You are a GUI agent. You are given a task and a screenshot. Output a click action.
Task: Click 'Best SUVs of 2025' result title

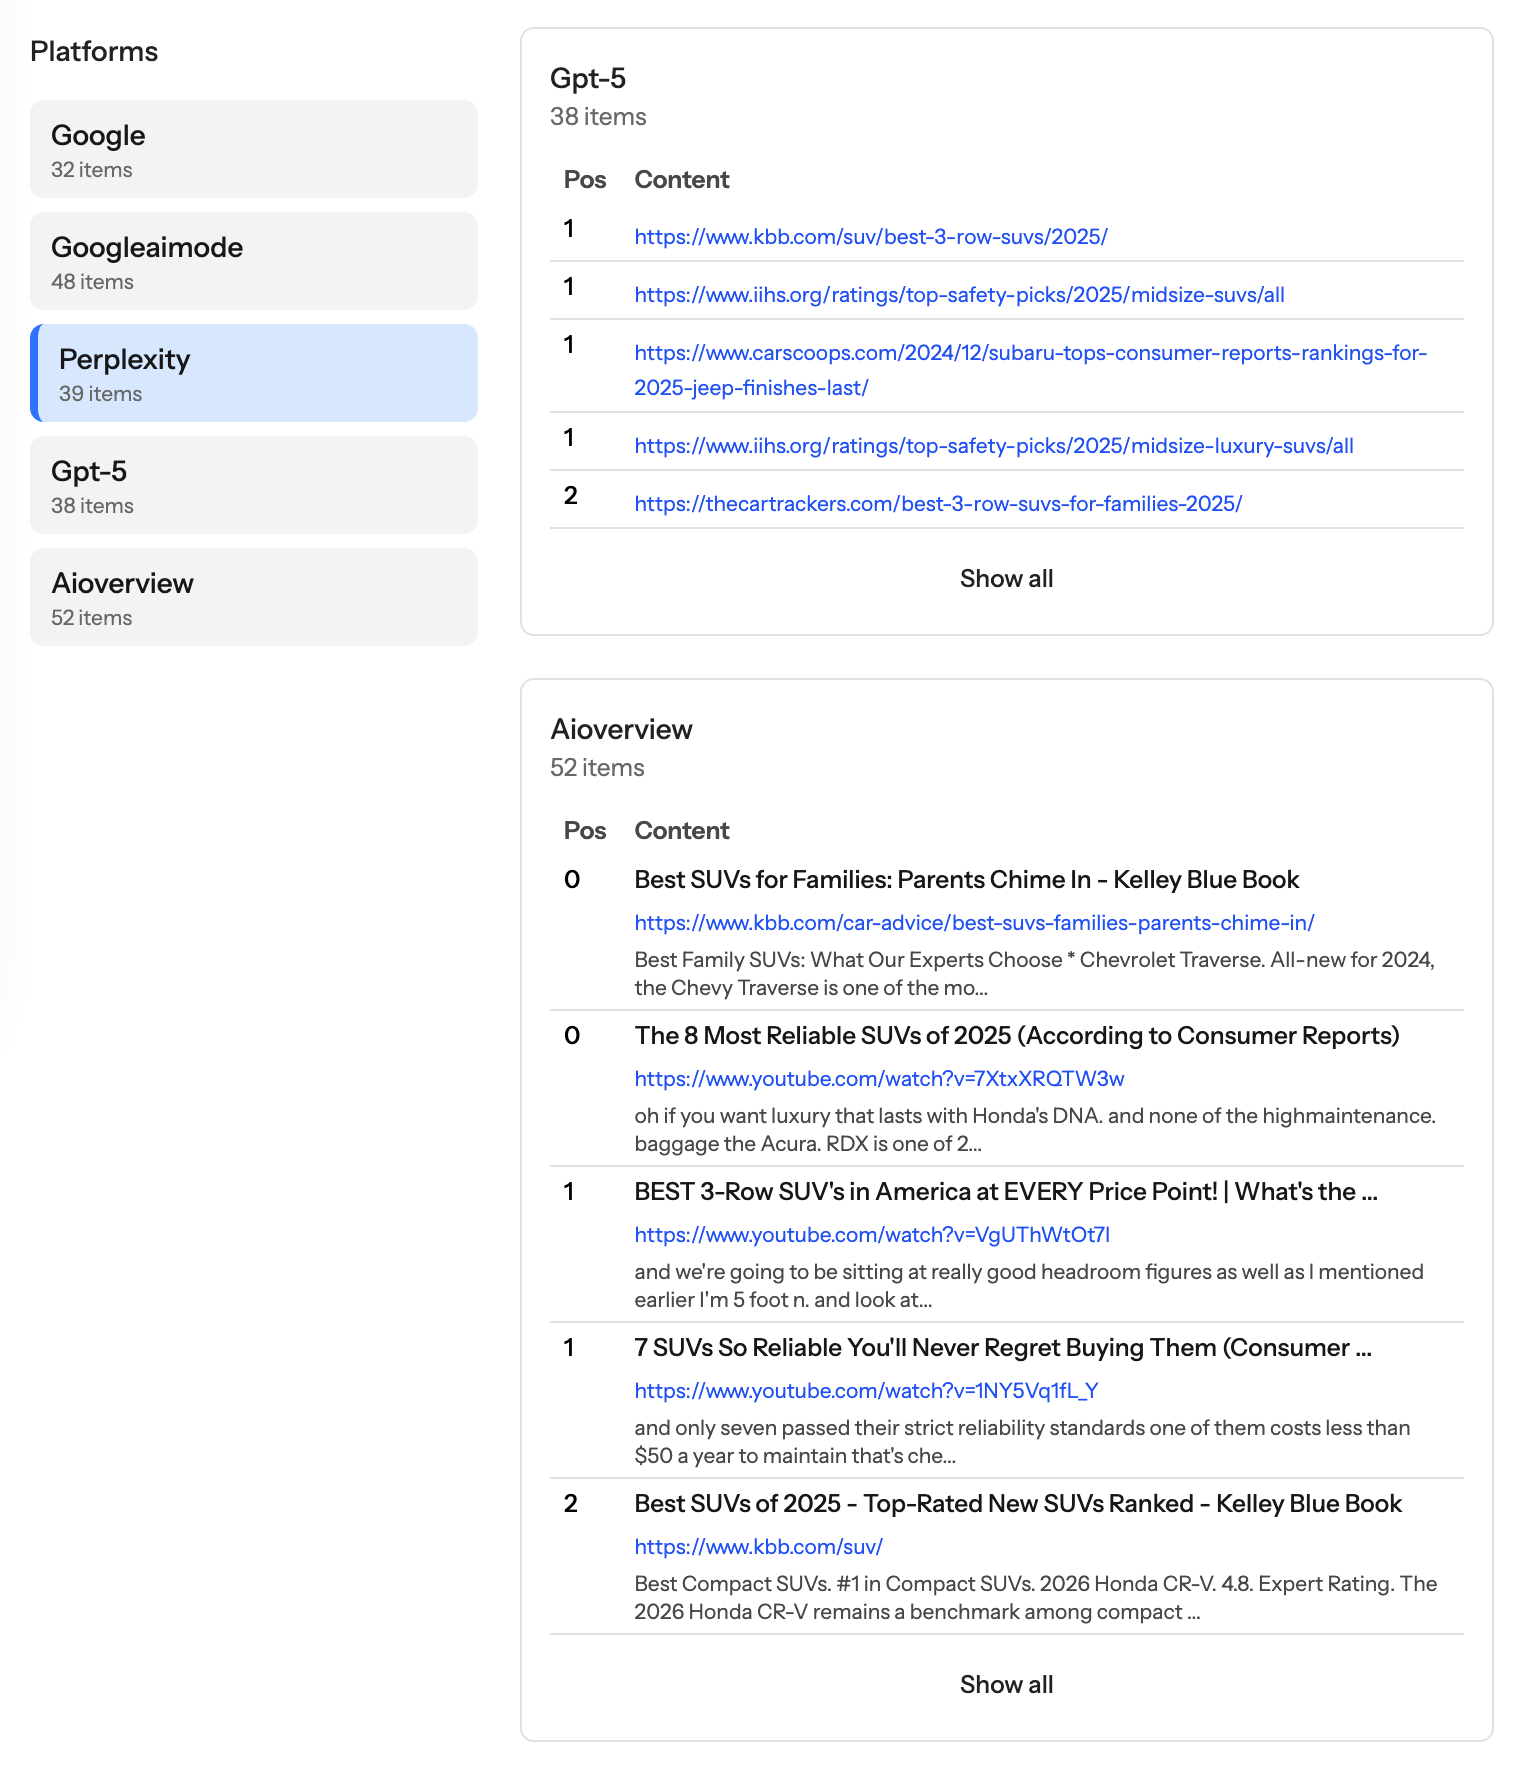tap(1017, 1504)
